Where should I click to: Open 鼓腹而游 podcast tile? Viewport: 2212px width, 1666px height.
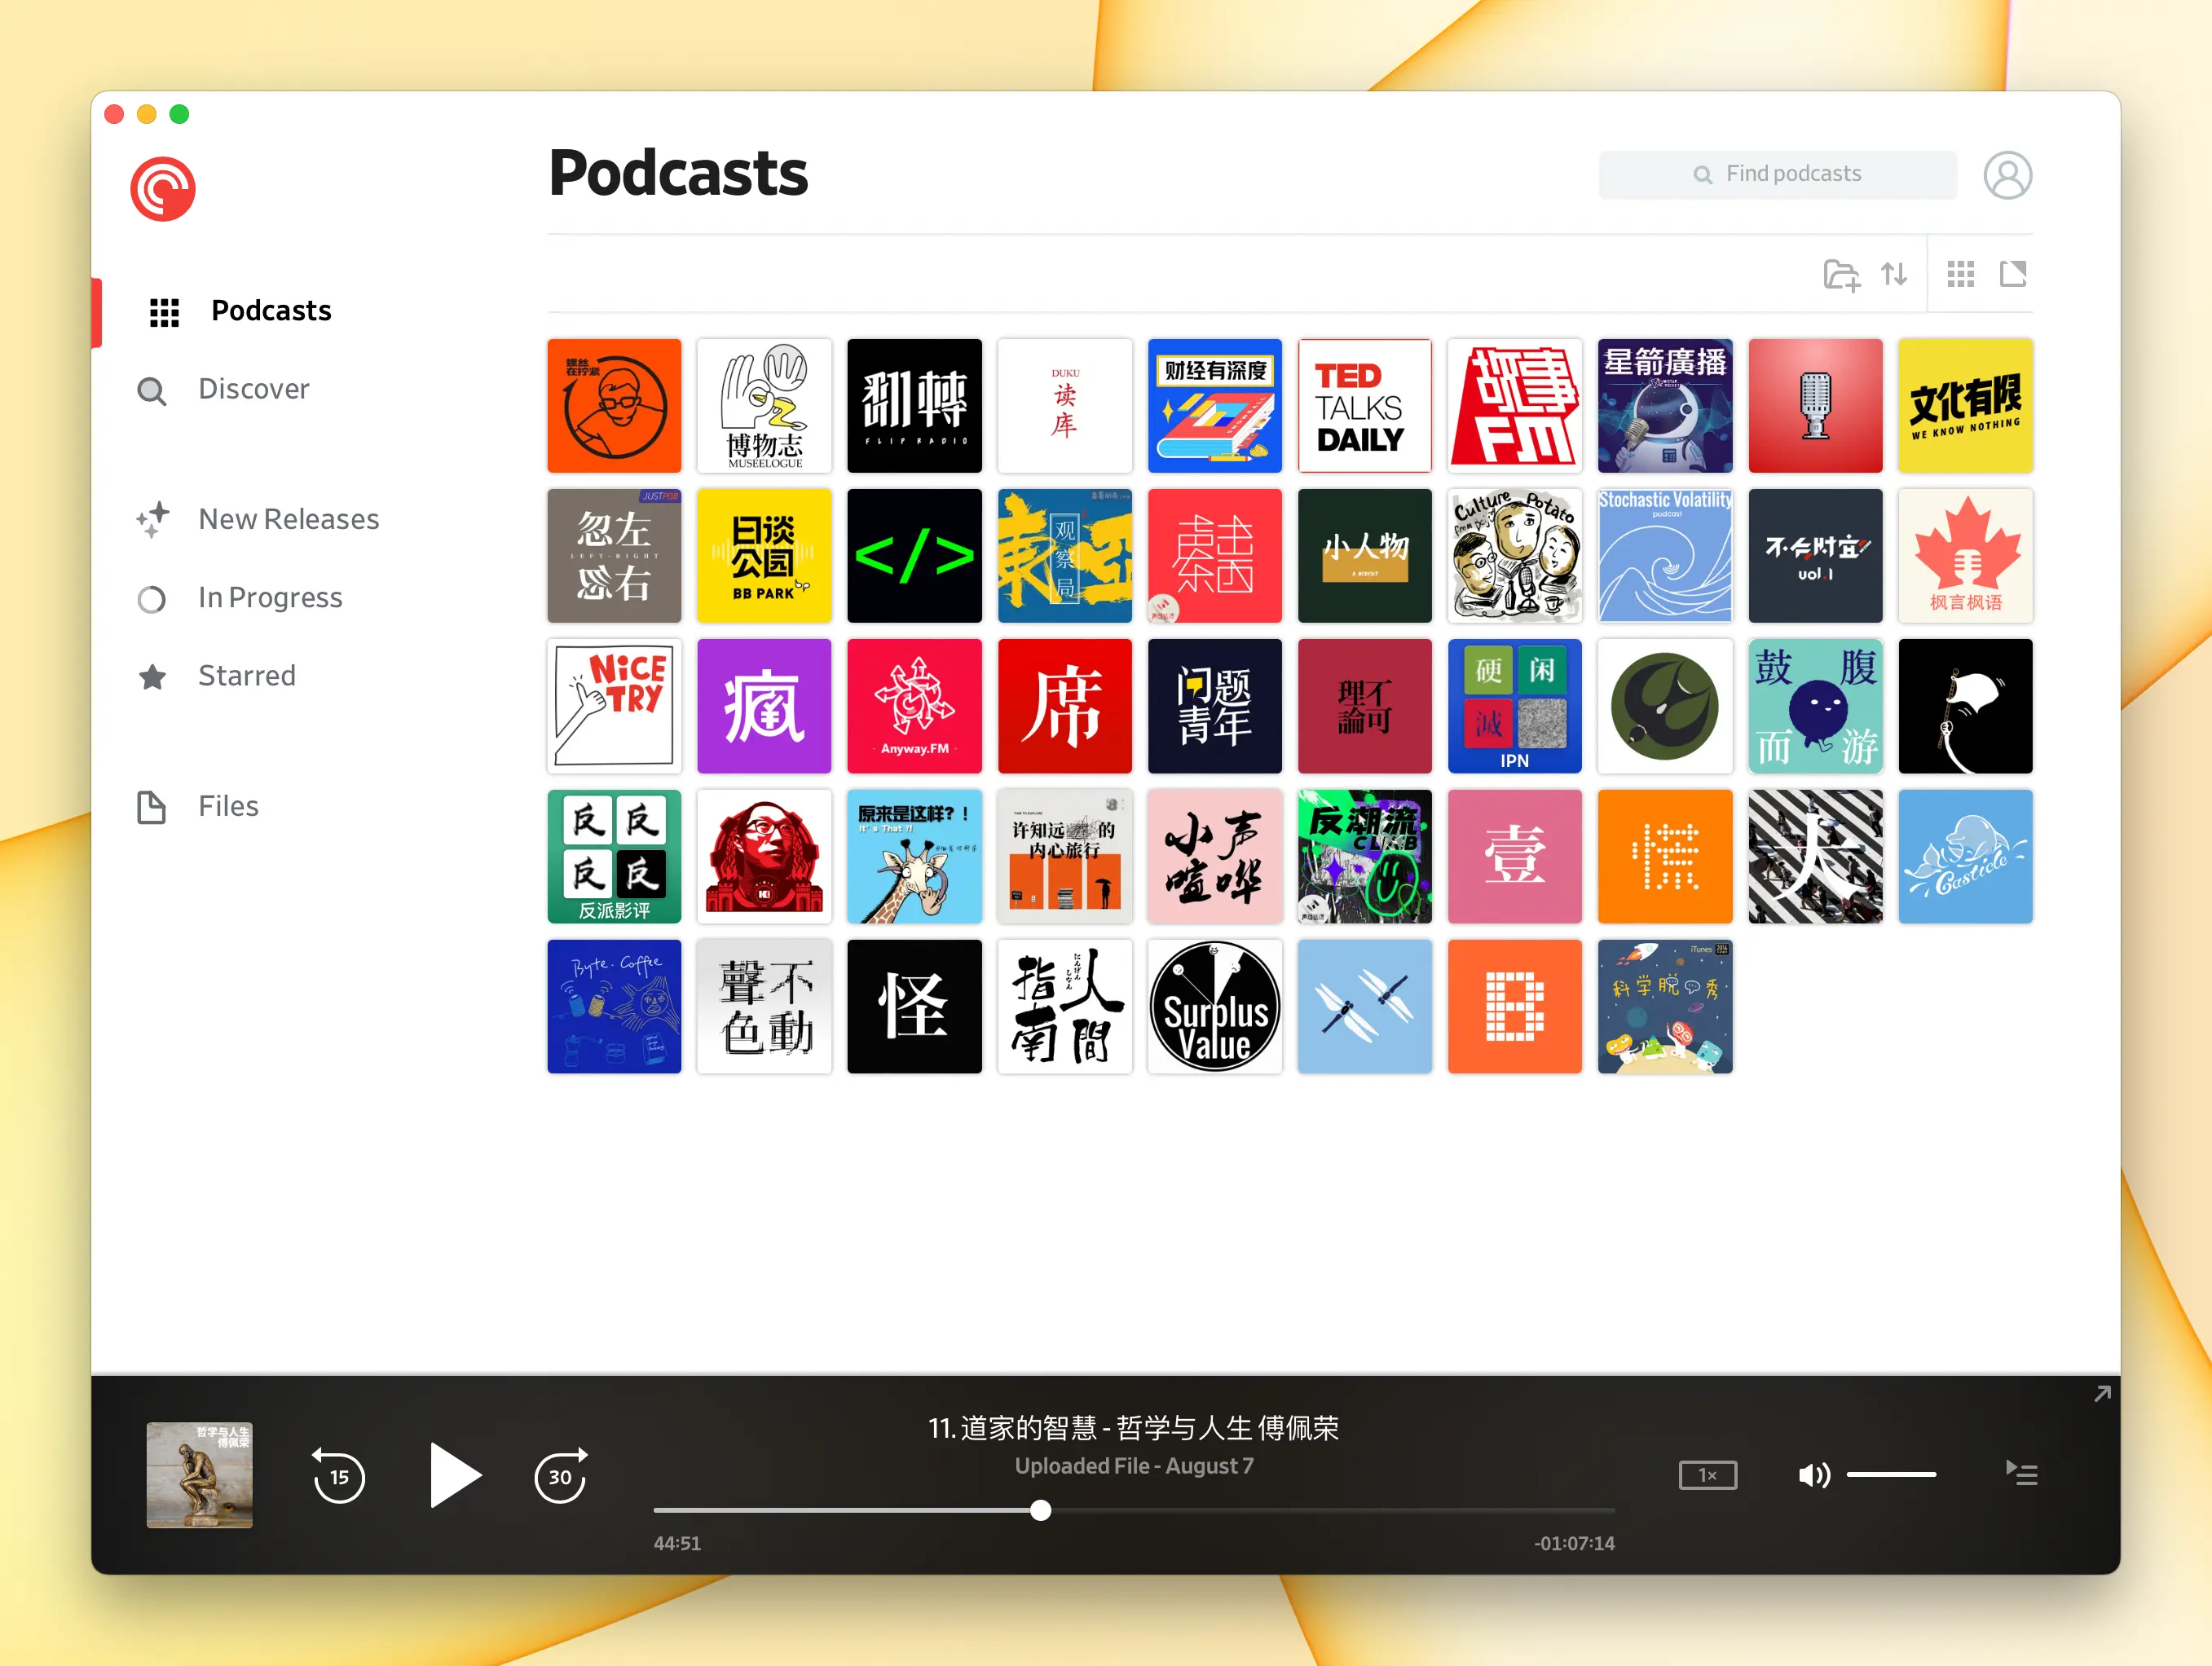click(x=1815, y=706)
